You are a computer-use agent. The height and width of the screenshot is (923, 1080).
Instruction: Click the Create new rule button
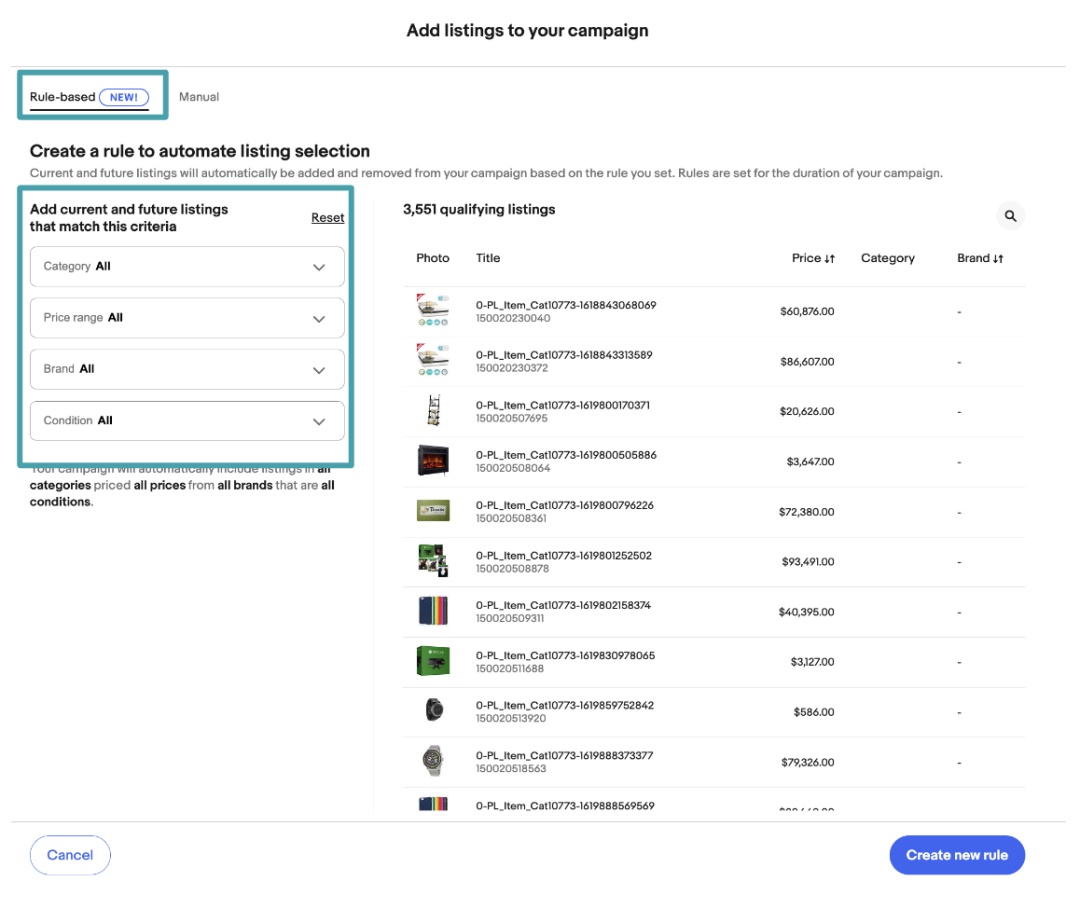point(957,855)
